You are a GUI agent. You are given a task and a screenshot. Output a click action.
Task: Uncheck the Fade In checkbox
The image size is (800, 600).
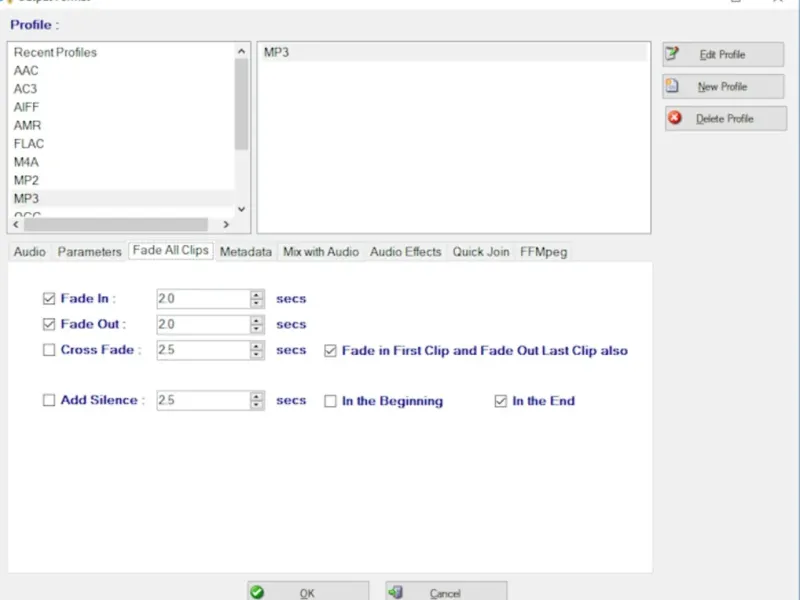point(49,298)
